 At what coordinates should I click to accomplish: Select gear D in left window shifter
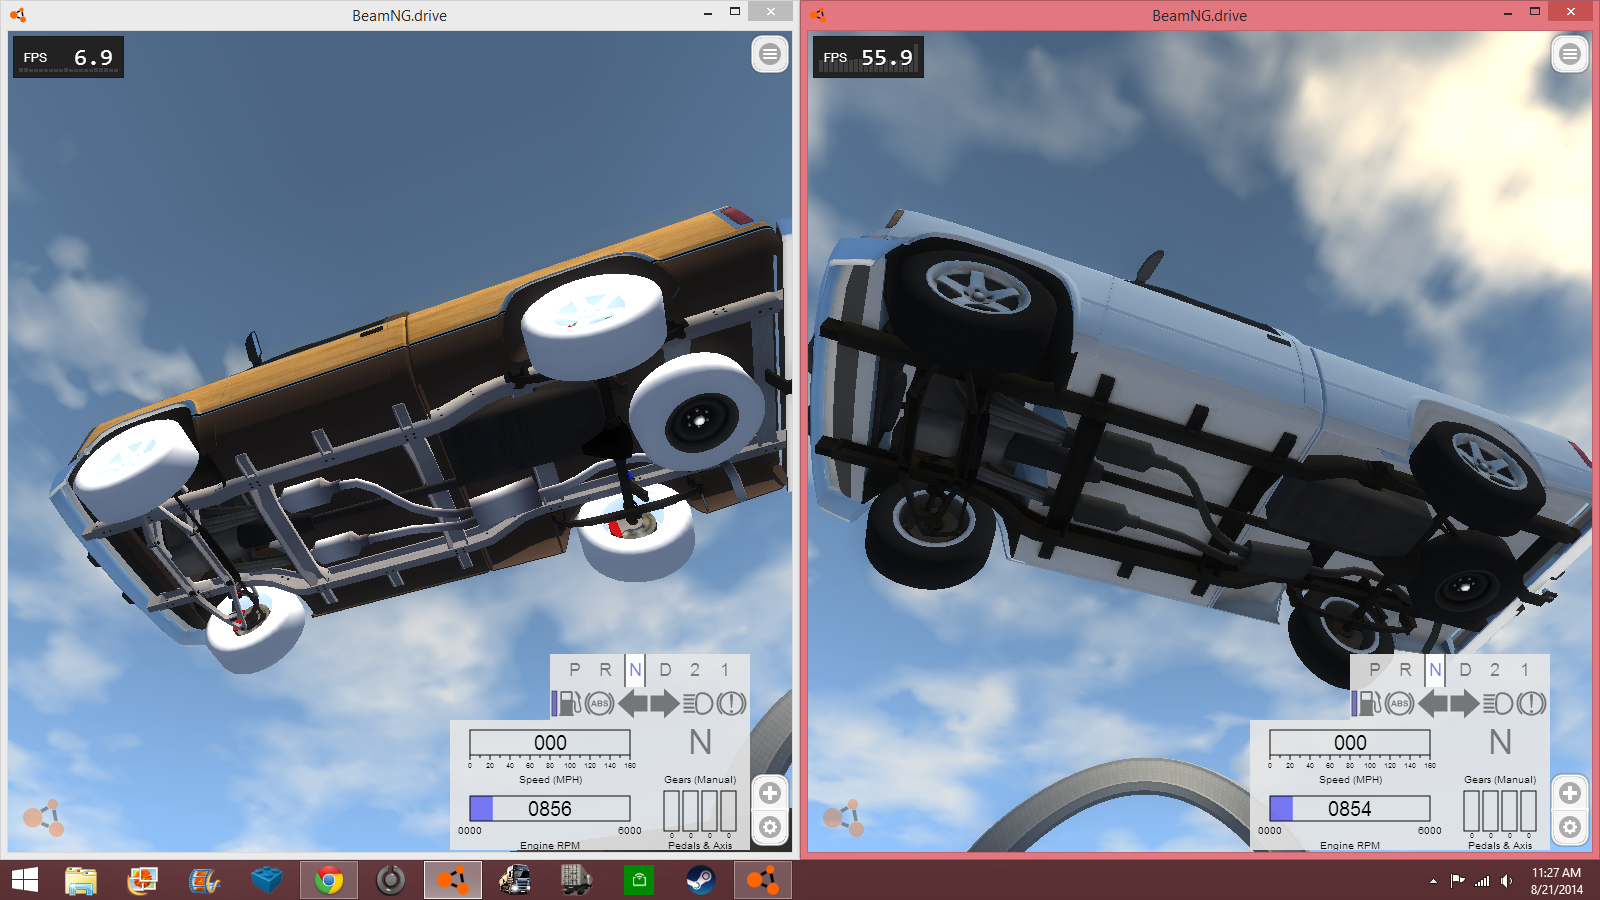(665, 670)
